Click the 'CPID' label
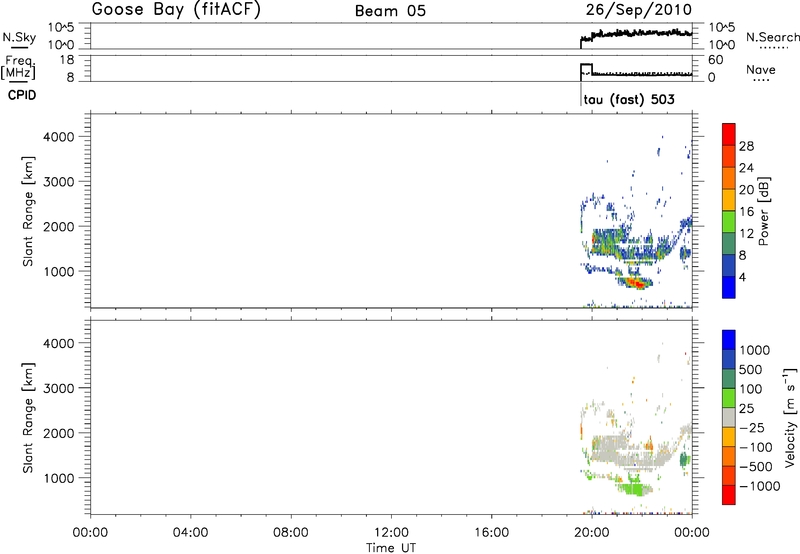Image resolution: width=800 pixels, height=554 pixels. coord(22,95)
